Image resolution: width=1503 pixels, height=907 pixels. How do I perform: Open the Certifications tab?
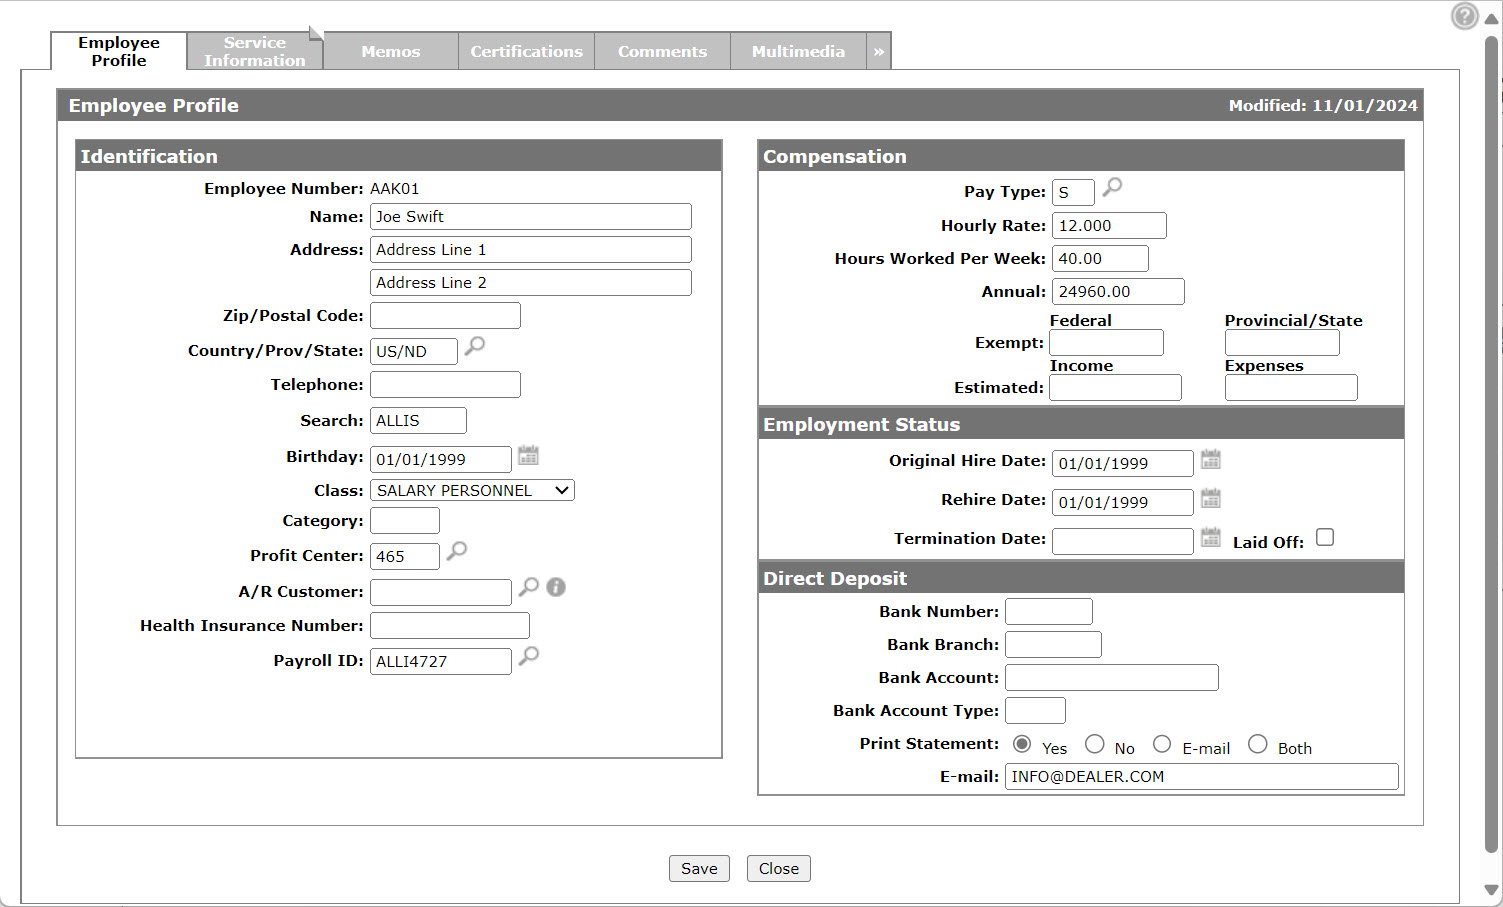[x=527, y=51]
